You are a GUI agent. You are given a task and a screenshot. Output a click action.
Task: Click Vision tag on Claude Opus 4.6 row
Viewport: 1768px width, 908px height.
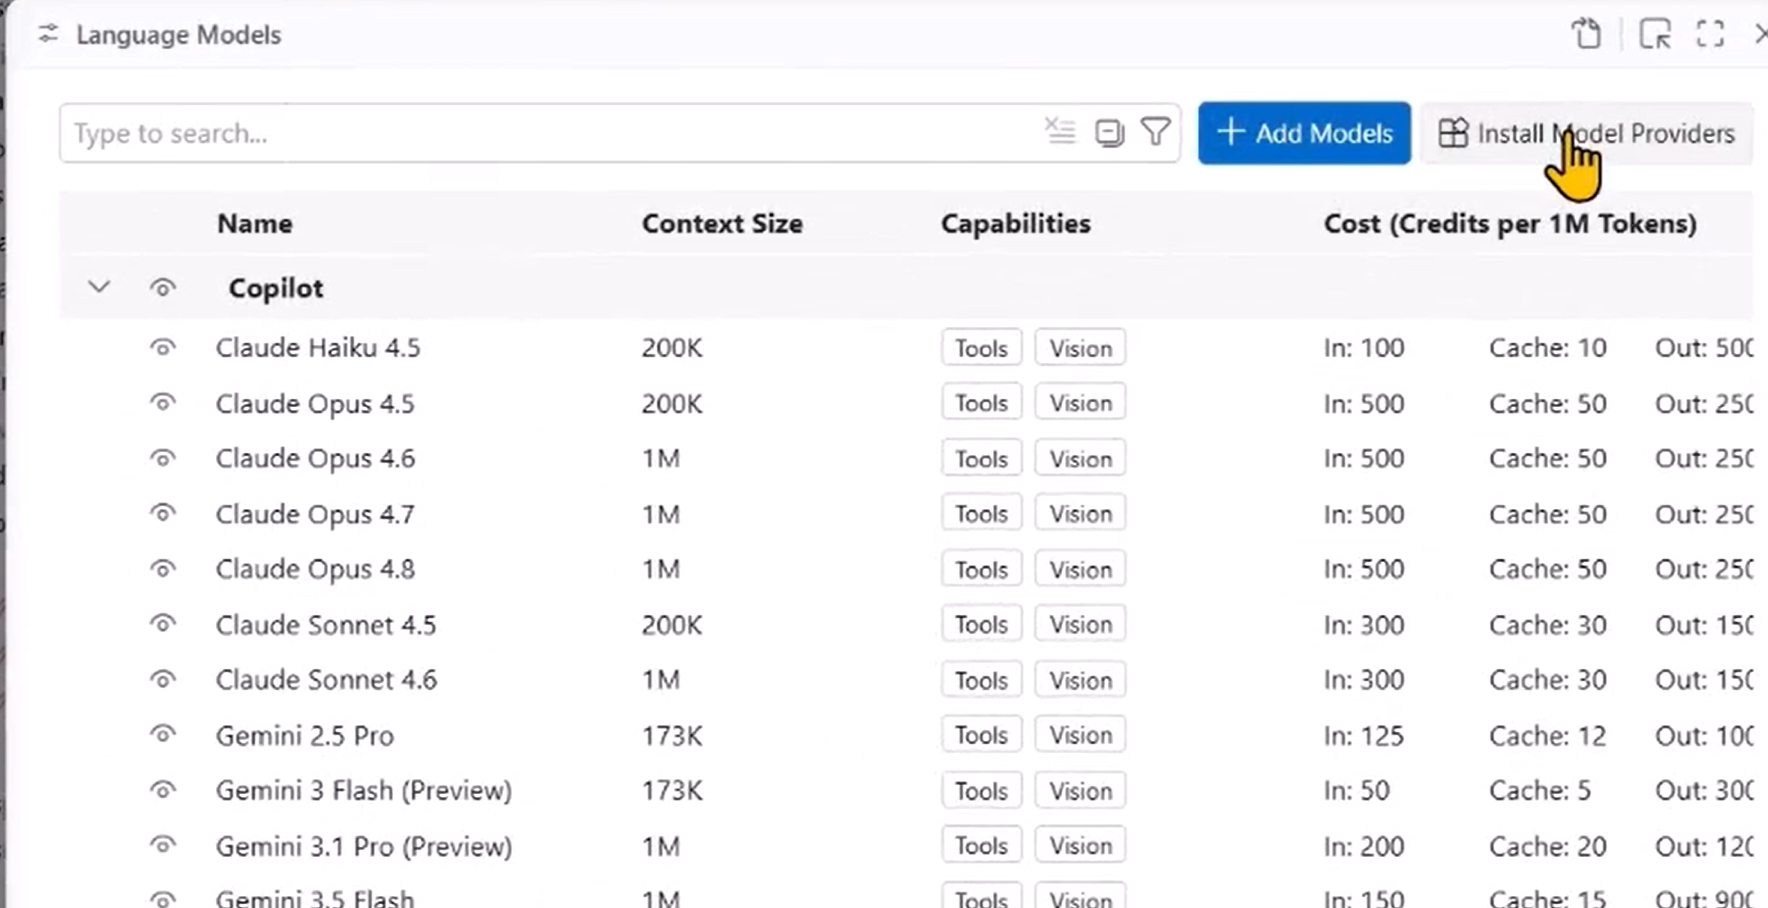(x=1080, y=459)
